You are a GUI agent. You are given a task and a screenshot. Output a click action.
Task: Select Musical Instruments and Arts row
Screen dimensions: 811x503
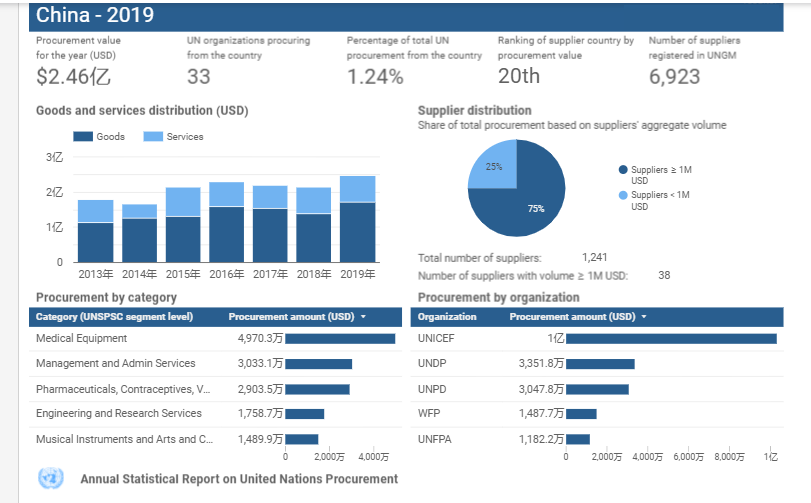tap(215, 439)
